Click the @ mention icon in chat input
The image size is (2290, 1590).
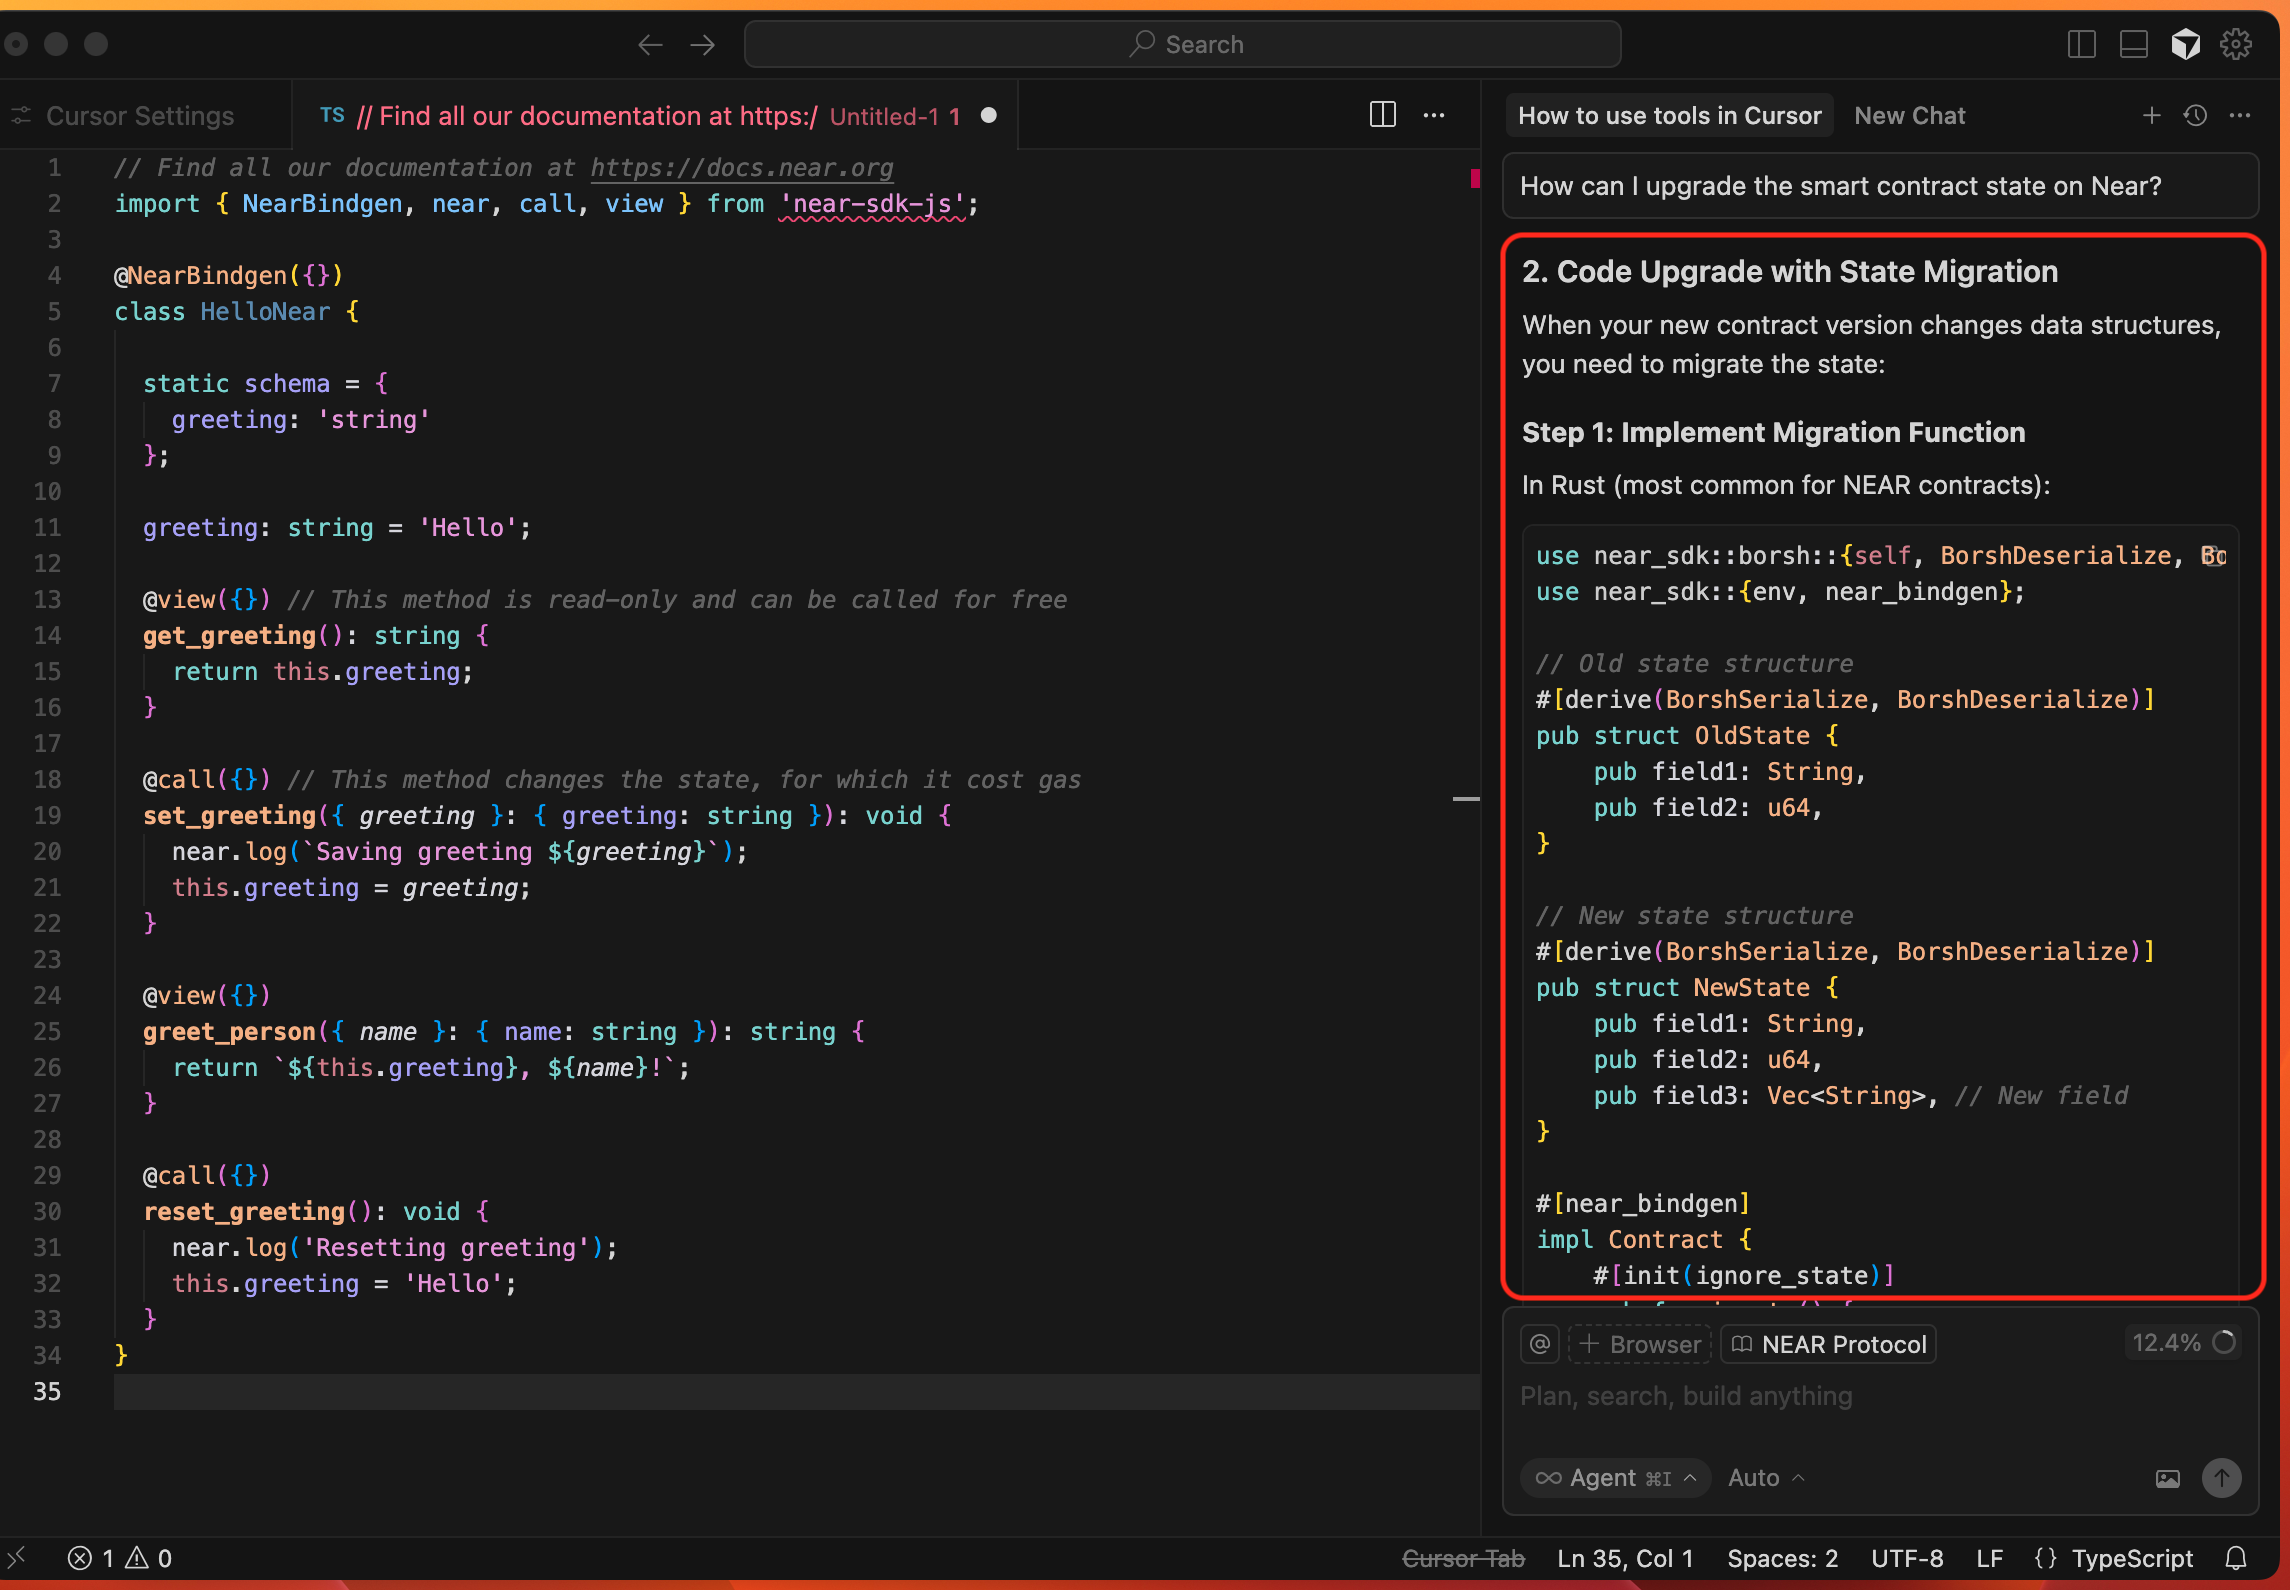pyautogui.click(x=1539, y=1343)
